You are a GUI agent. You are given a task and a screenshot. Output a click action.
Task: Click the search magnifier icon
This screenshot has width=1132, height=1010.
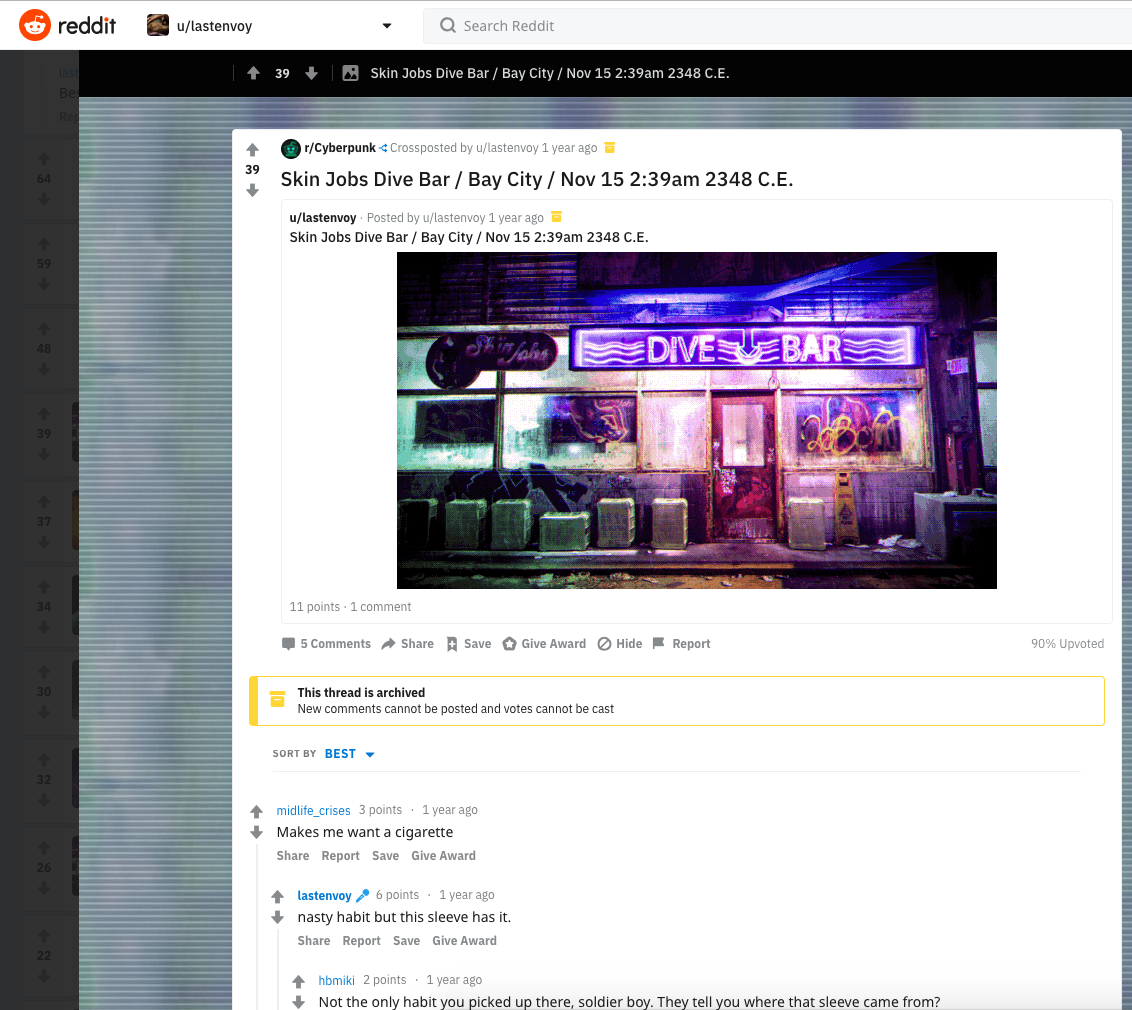point(448,25)
